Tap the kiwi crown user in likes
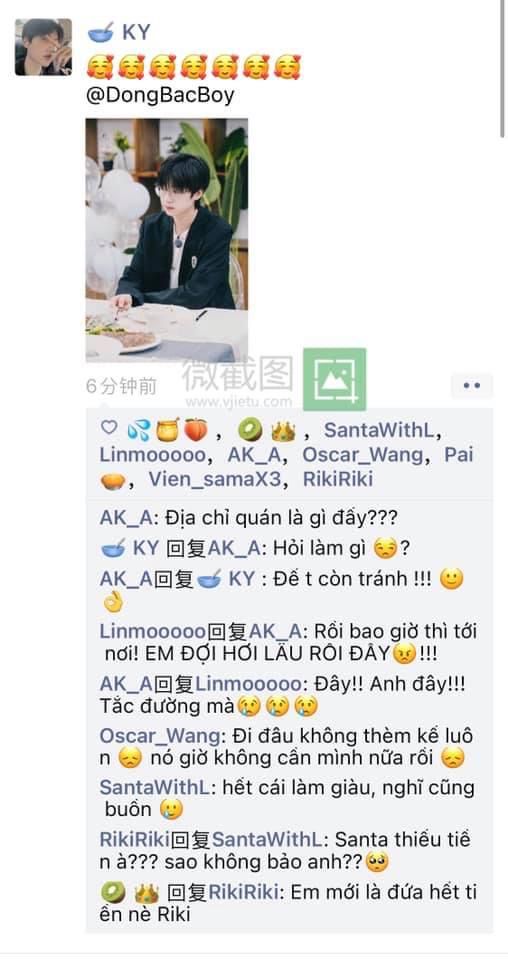Image resolution: width=508 pixels, height=960 pixels. 266,431
